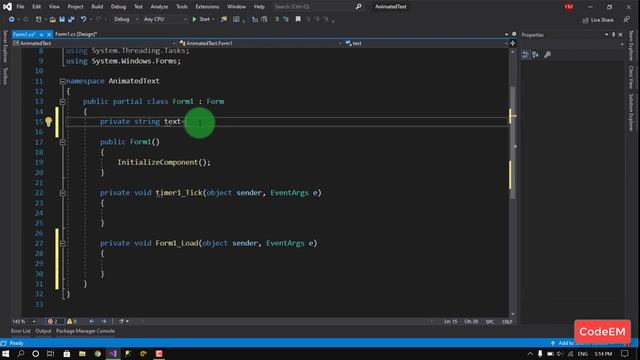Collapse the Form1() constructor block
Image resolution: width=640 pixels, height=360 pixels.
(x=62, y=142)
